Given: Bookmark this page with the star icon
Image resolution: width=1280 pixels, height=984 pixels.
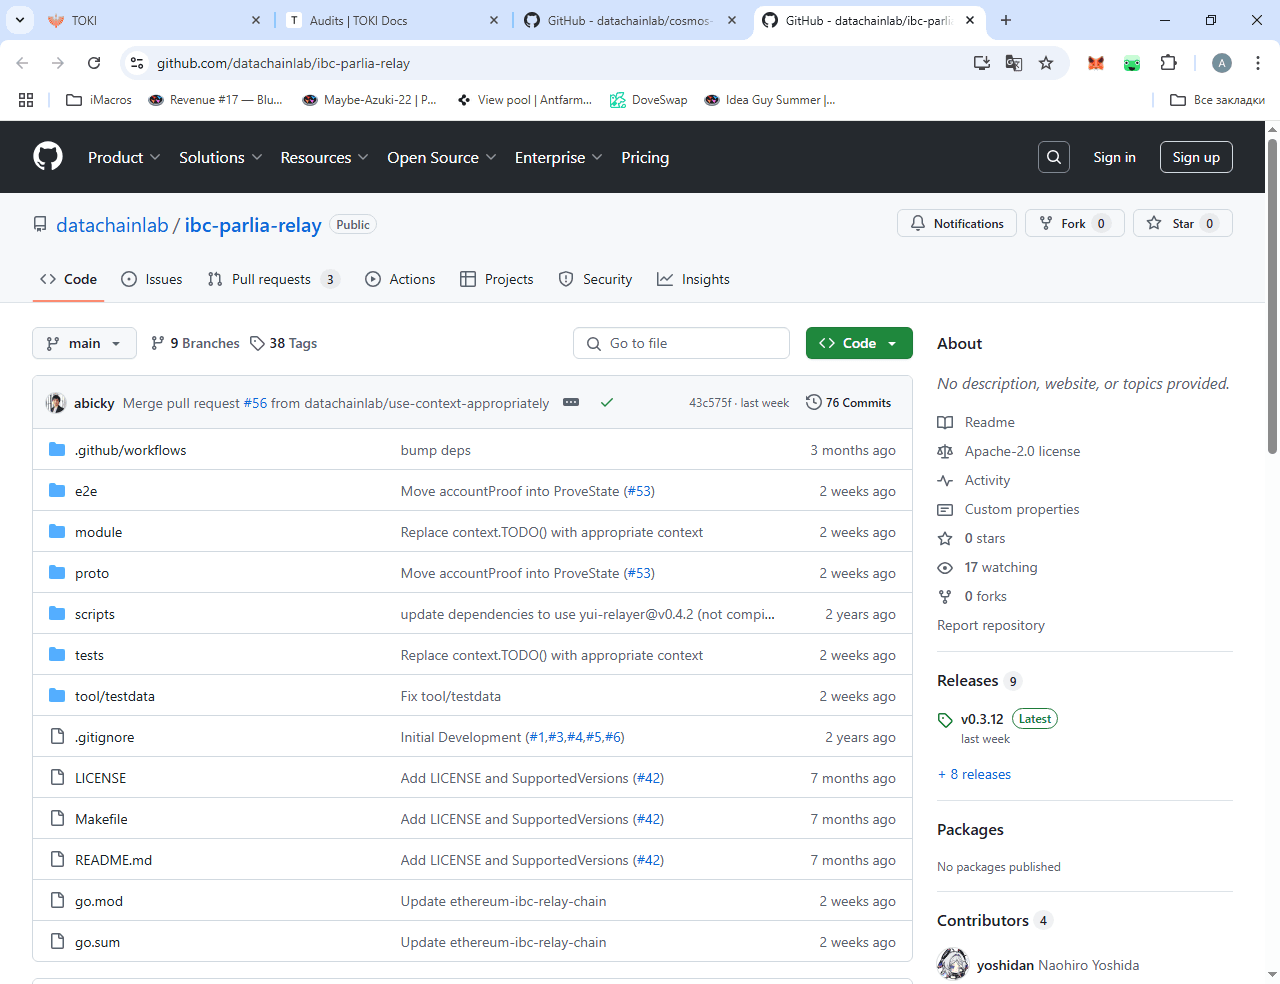Looking at the screenshot, I should coord(1046,63).
